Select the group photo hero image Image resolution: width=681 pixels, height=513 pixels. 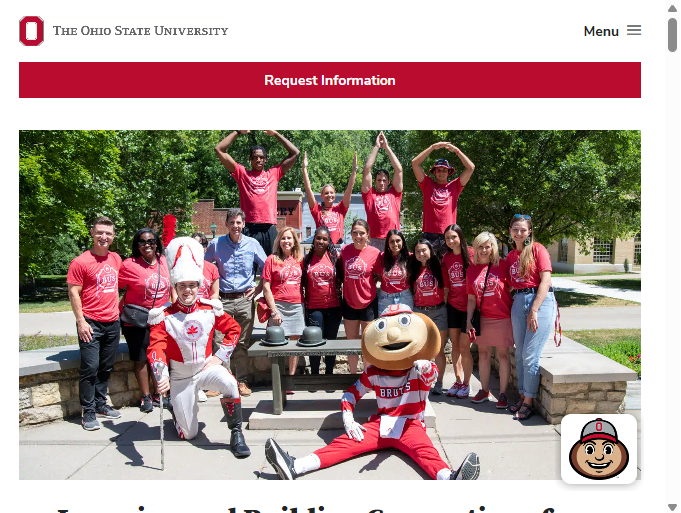pos(330,305)
